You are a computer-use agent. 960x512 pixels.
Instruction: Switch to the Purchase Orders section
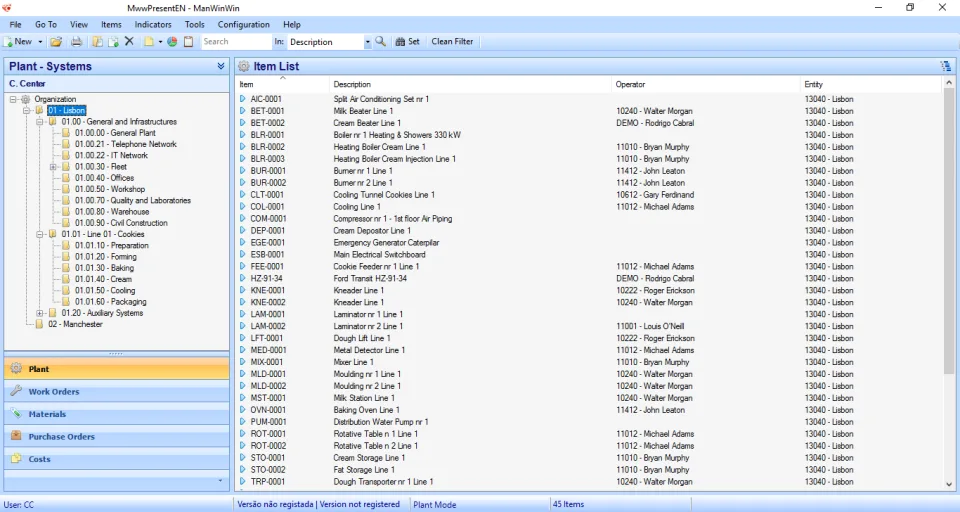point(116,437)
